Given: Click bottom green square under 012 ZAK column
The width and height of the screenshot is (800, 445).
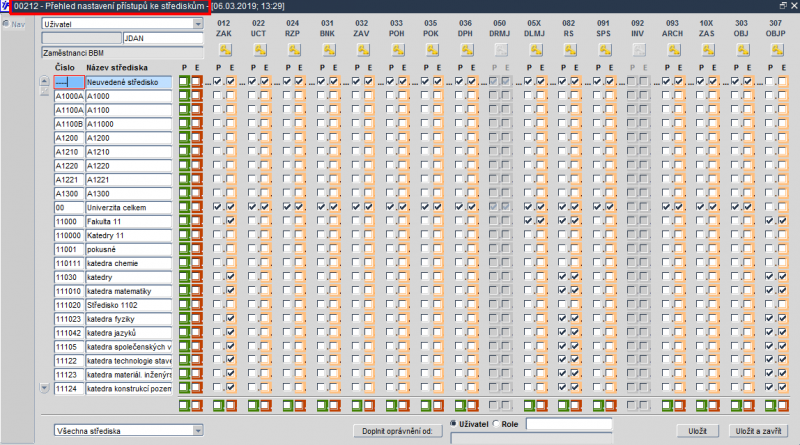Looking at the screenshot, I should (x=218, y=406).
